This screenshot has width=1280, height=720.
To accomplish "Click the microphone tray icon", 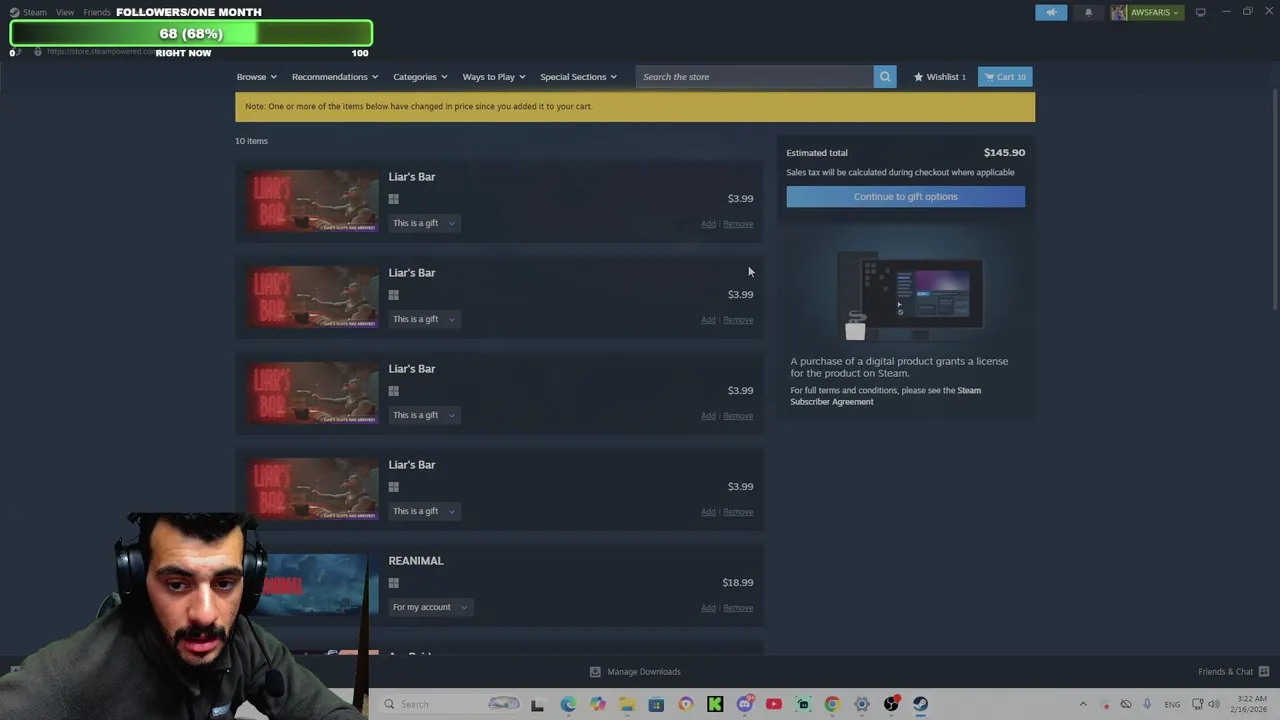I will tap(1147, 704).
